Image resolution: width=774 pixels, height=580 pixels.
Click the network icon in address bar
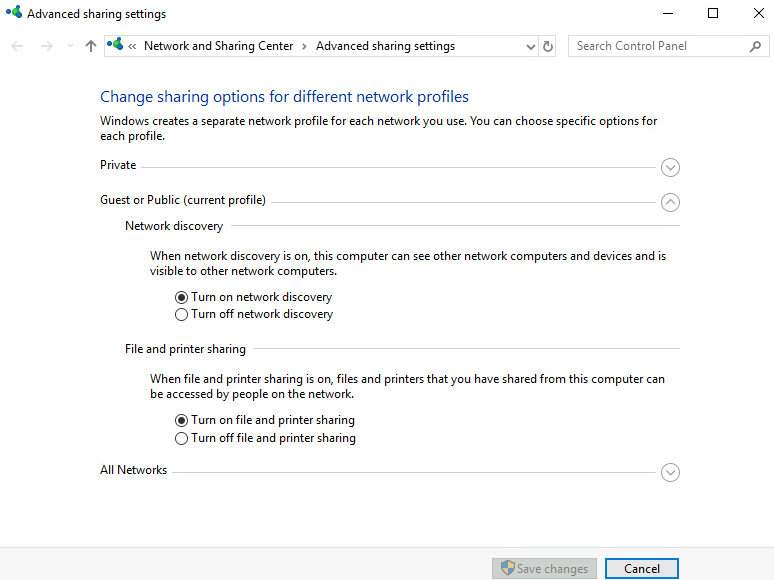pyautogui.click(x=116, y=45)
